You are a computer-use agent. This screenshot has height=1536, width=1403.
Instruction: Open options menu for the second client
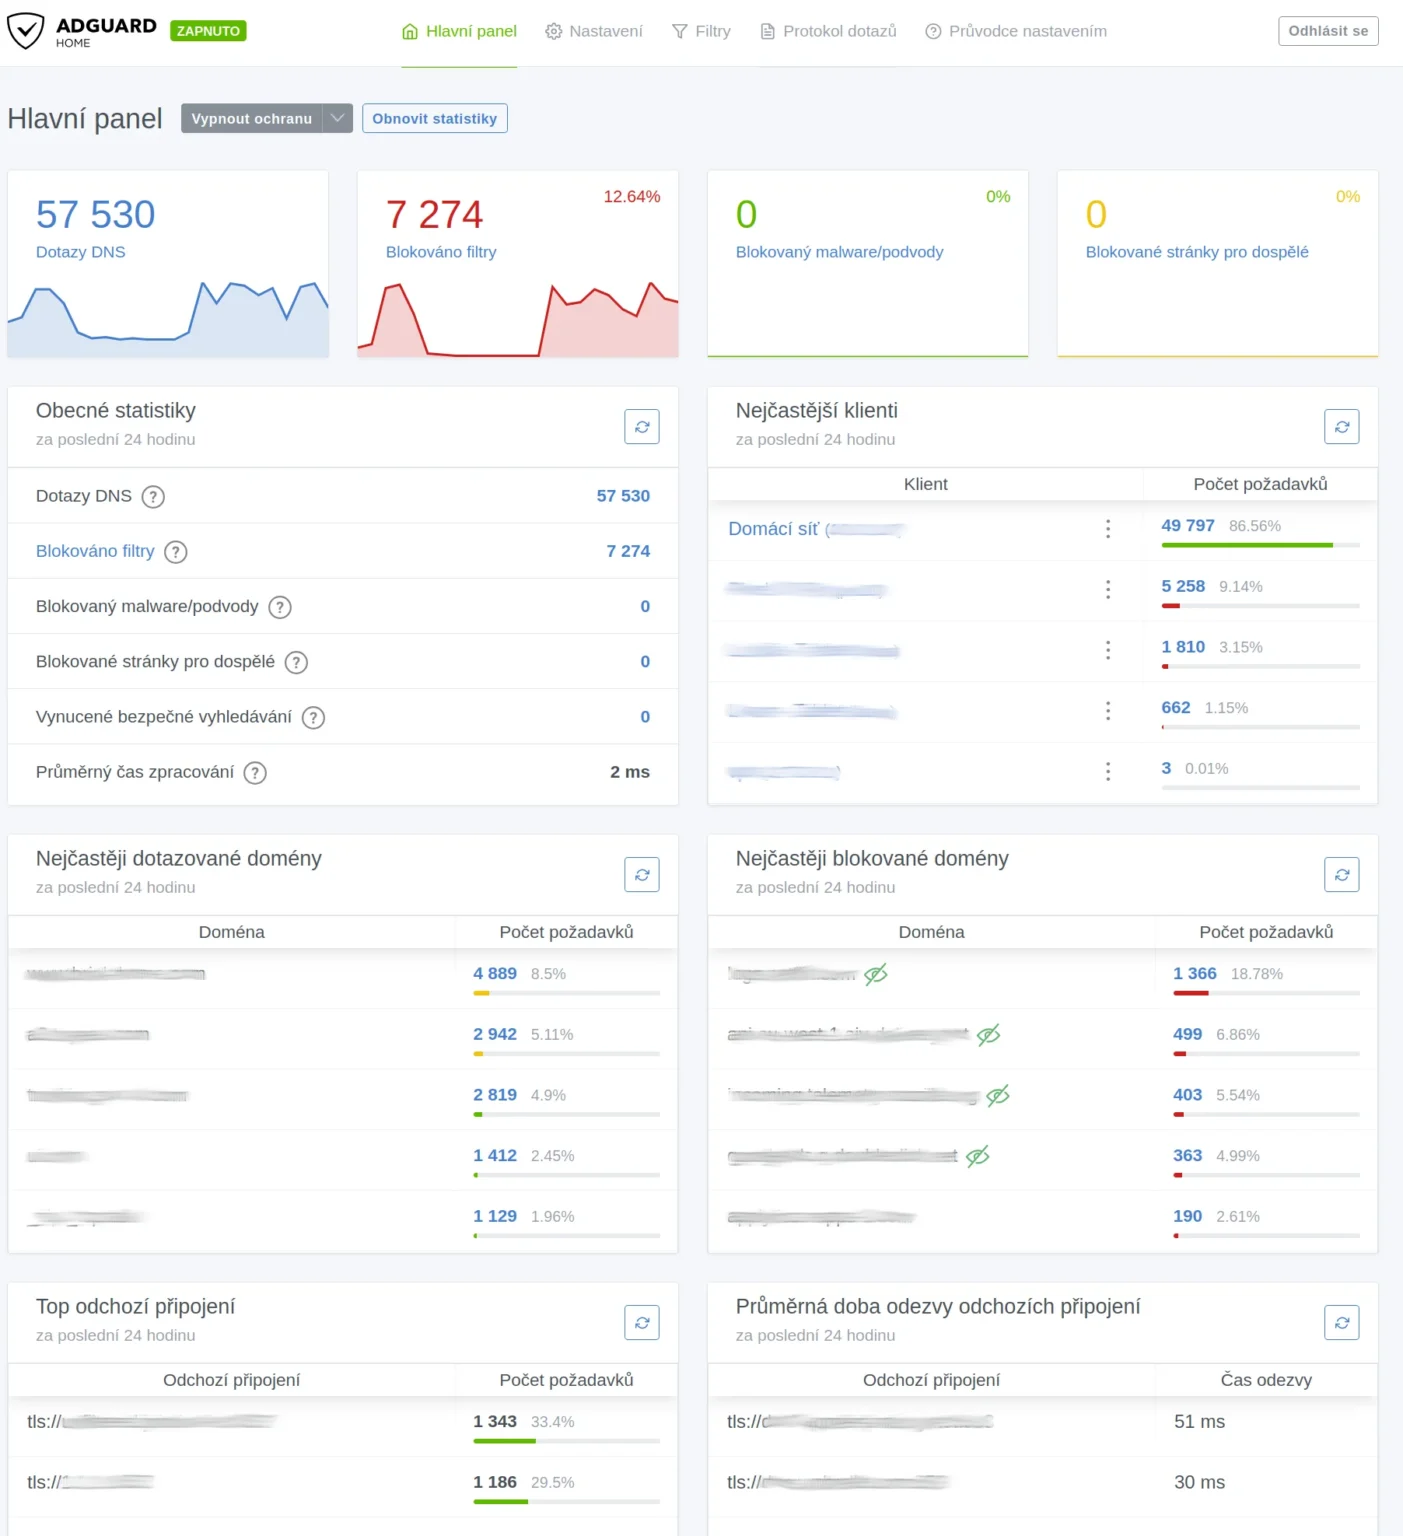point(1108,590)
